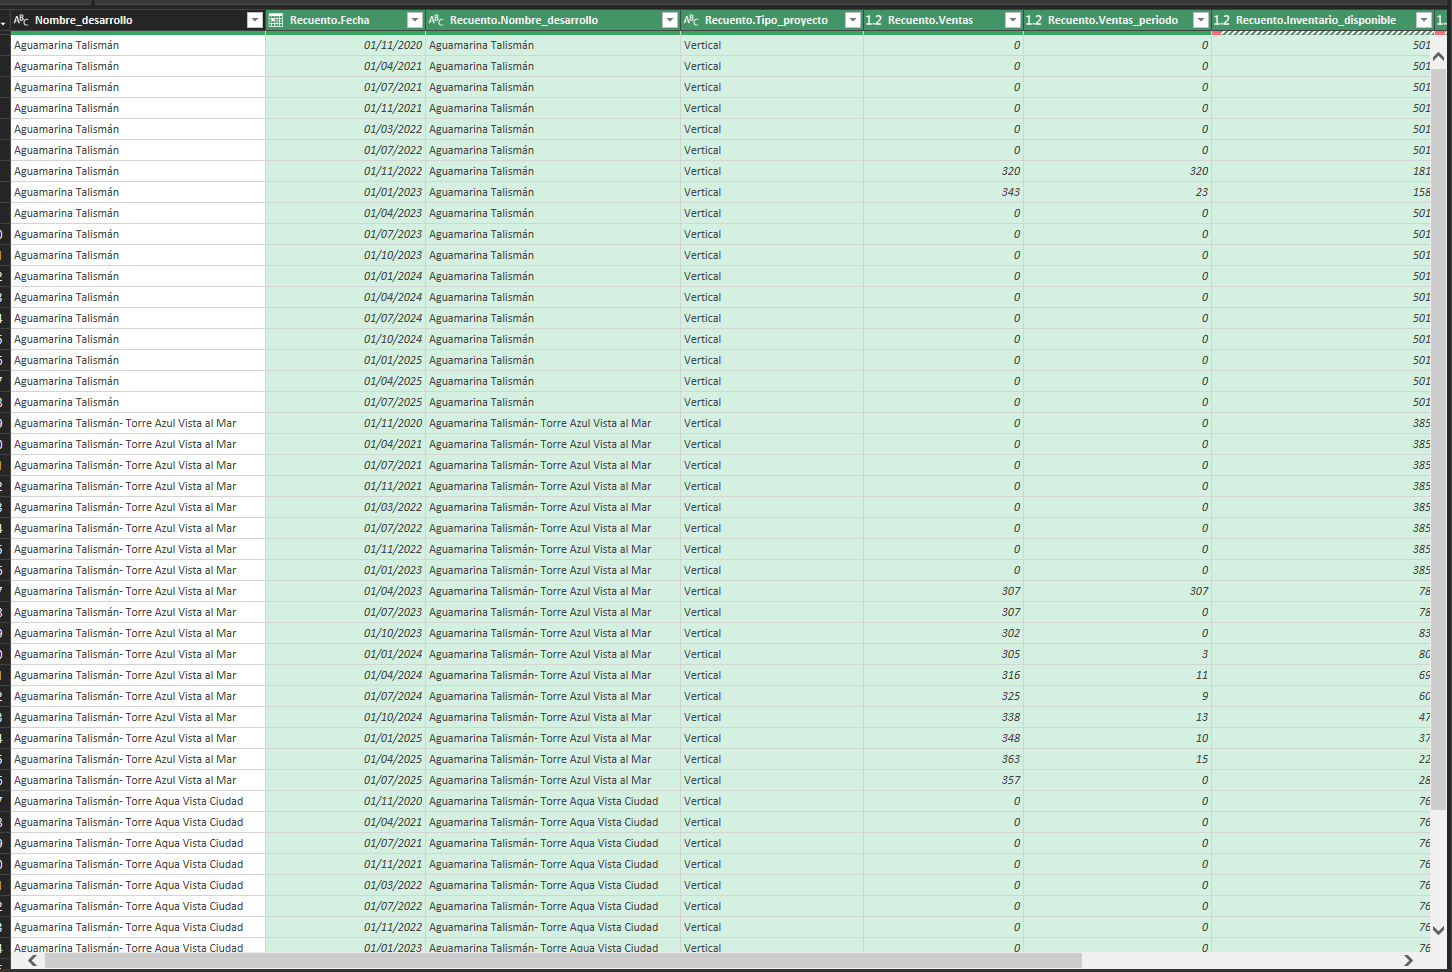Expand the Recuento.Ventas_periodo filter dropdown
This screenshot has width=1452, height=972.
click(x=1200, y=20)
